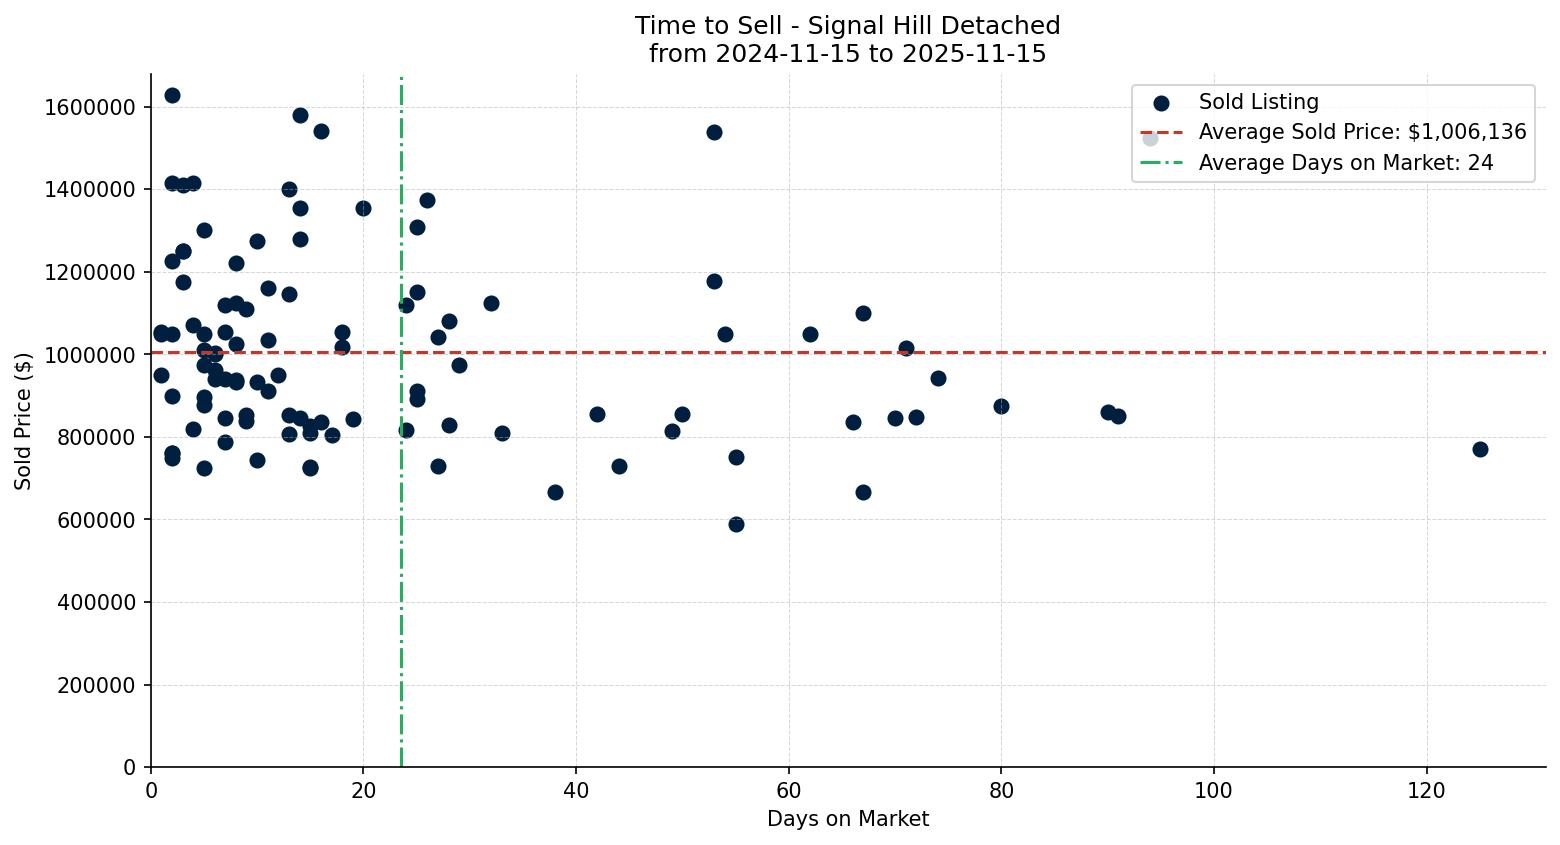Expand the legend box in the corner
Image resolution: width=1560 pixels, height=845 pixels.
[1332, 132]
